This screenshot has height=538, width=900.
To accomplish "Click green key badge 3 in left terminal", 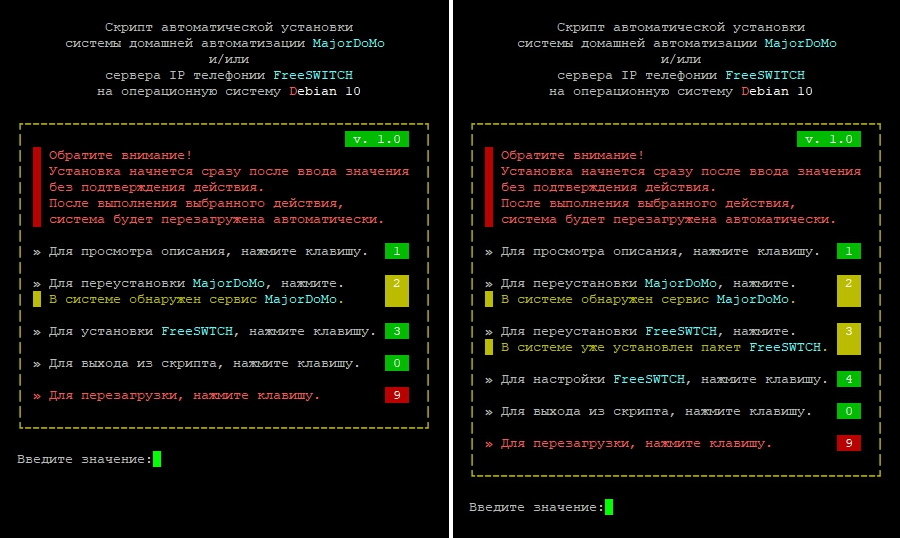I will (397, 331).
